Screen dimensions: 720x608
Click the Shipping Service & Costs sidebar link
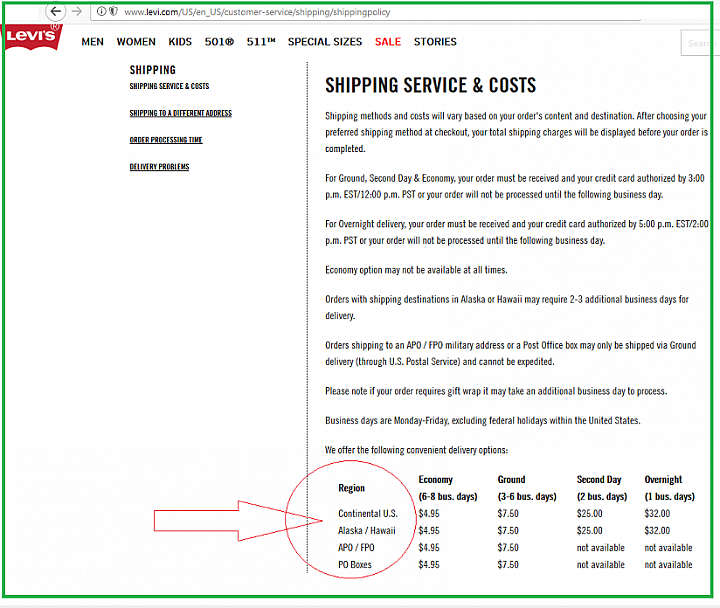pyautogui.click(x=169, y=86)
